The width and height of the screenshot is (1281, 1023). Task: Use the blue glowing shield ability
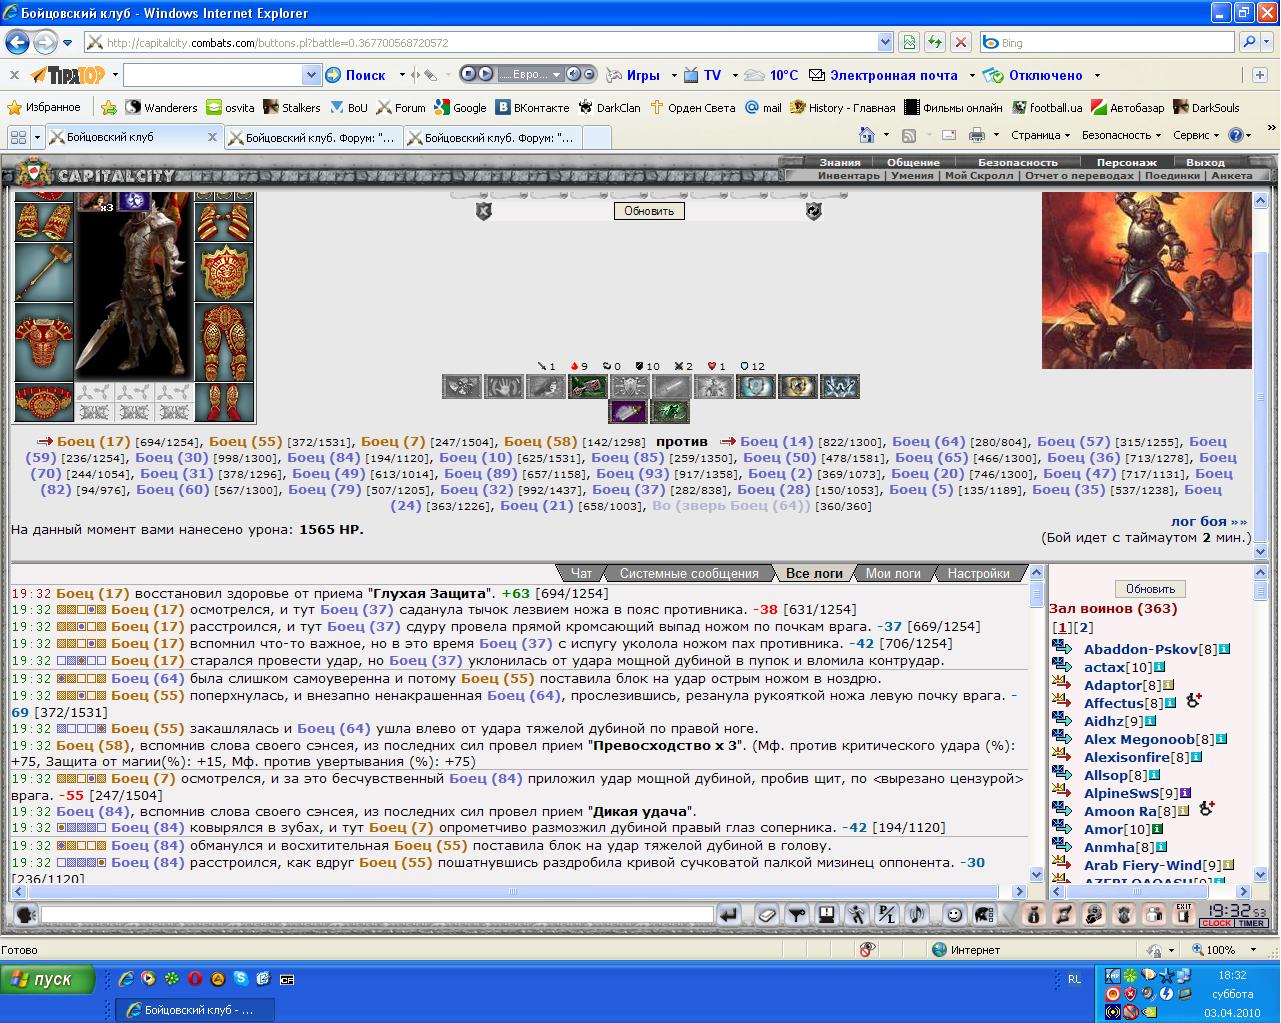click(755, 387)
